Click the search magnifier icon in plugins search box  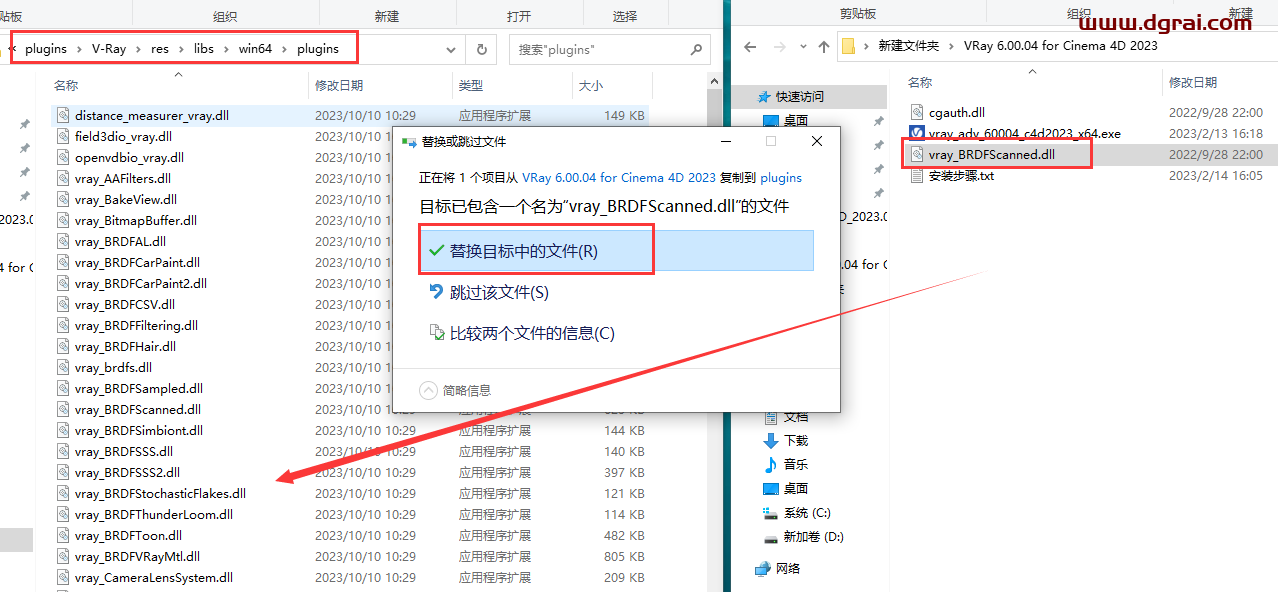tap(695, 48)
